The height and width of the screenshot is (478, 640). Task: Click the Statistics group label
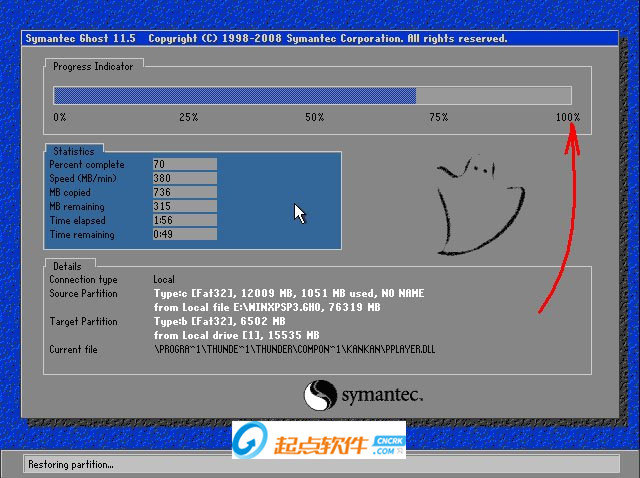coord(74,151)
